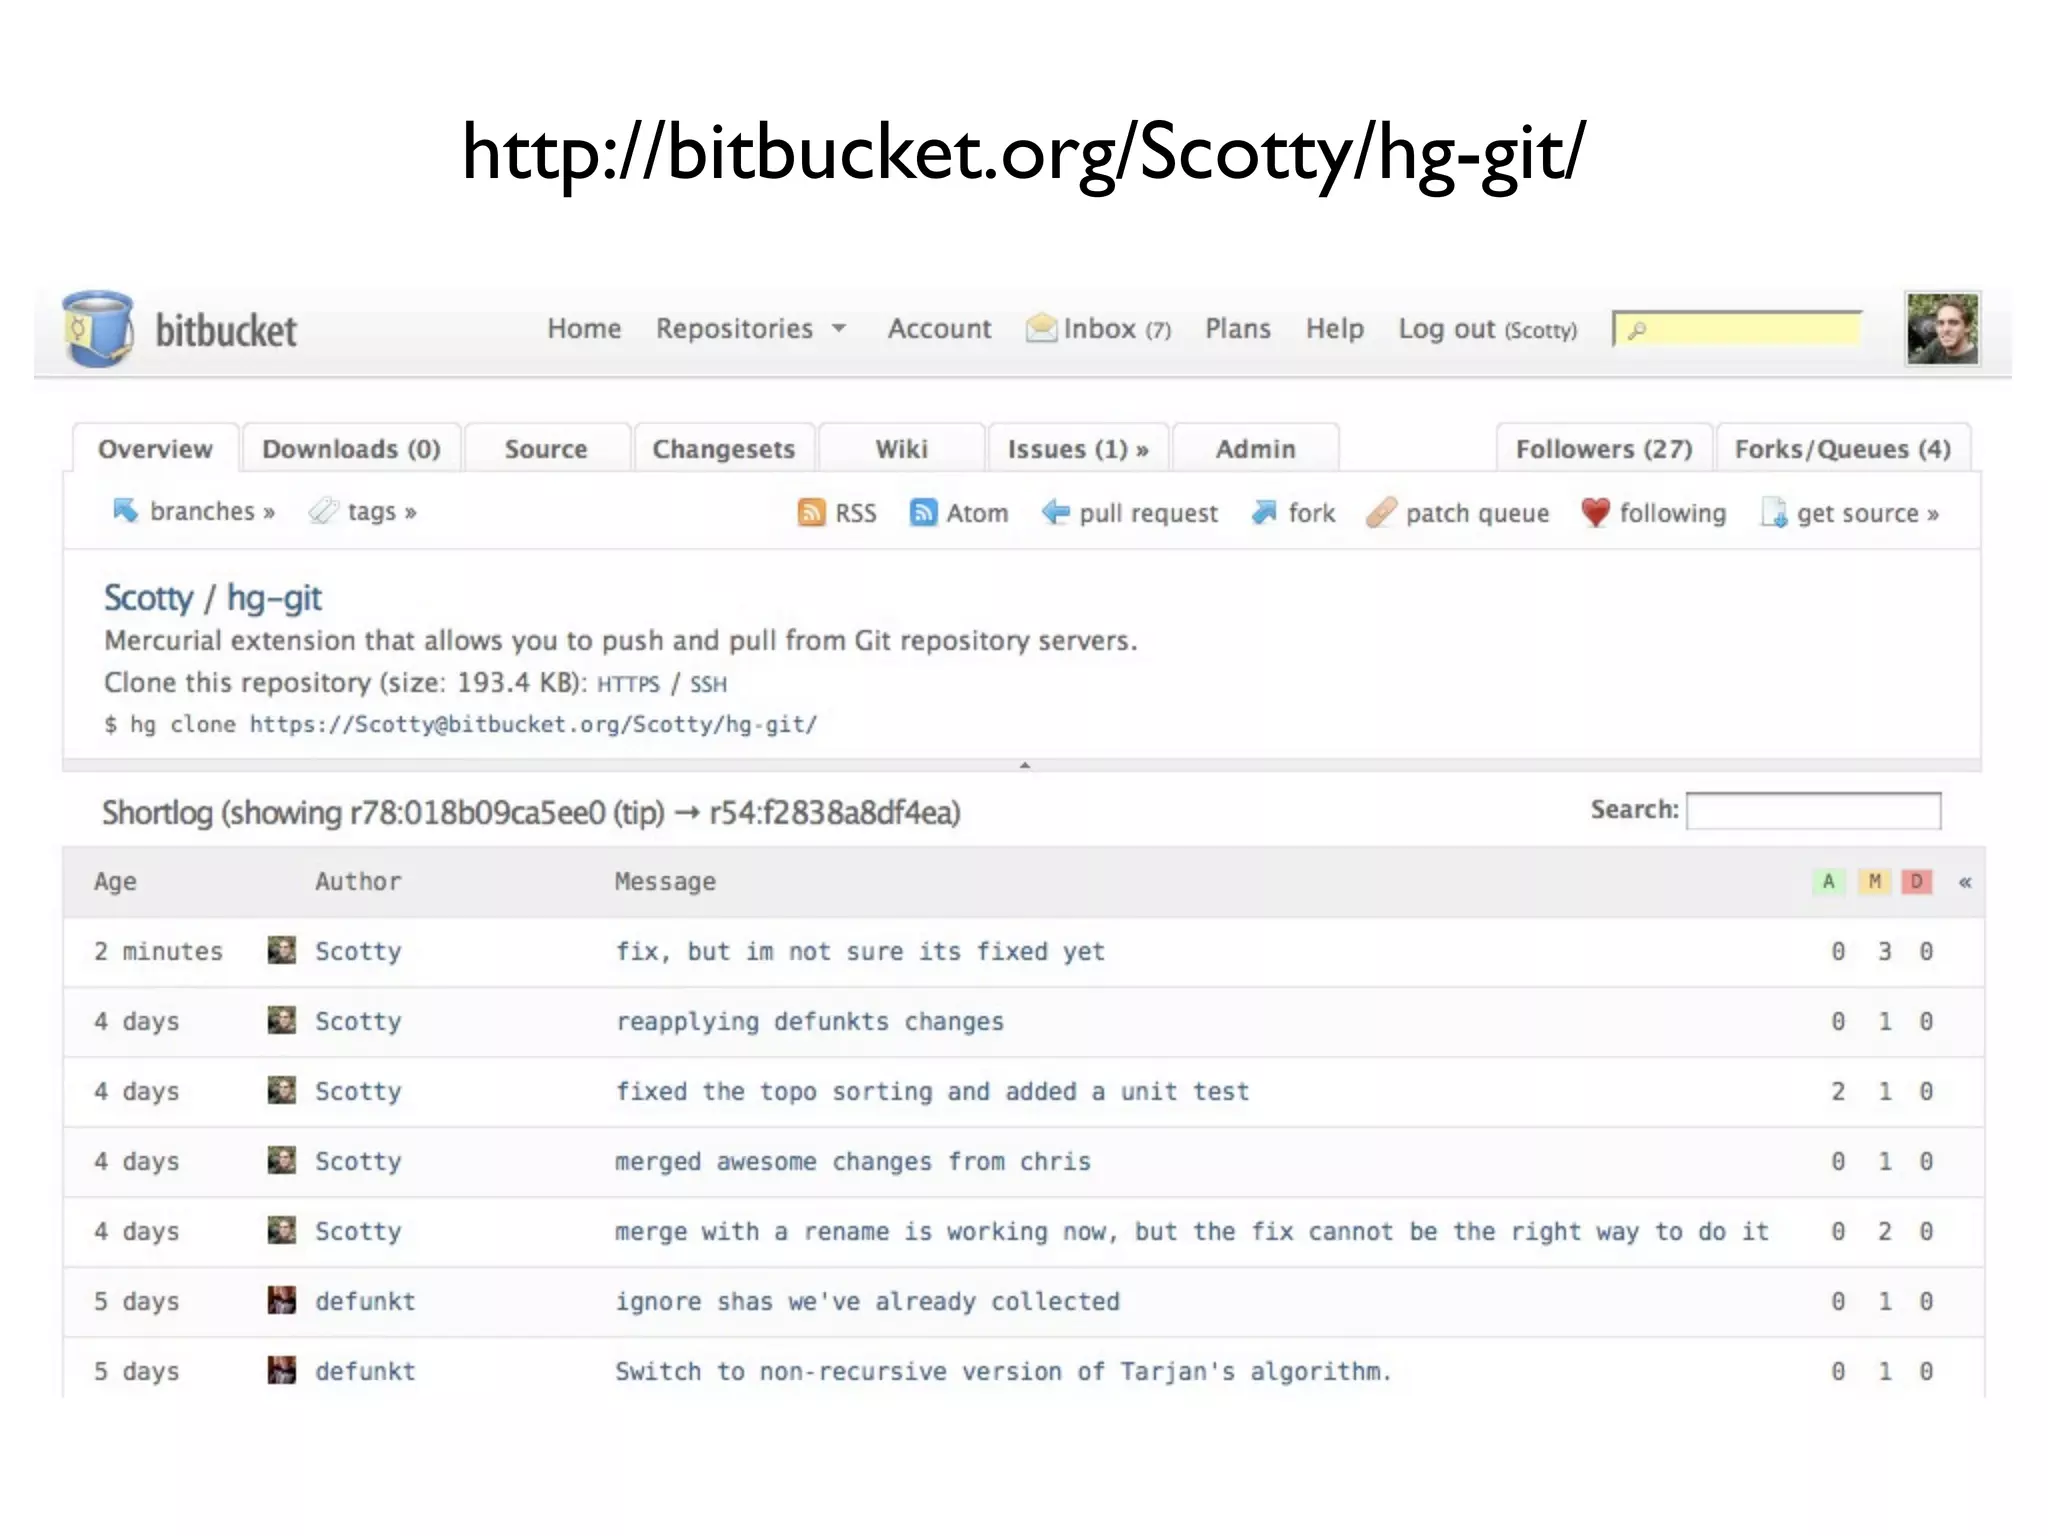
Task: Click the patch queue link text
Action: pyautogui.click(x=1477, y=513)
